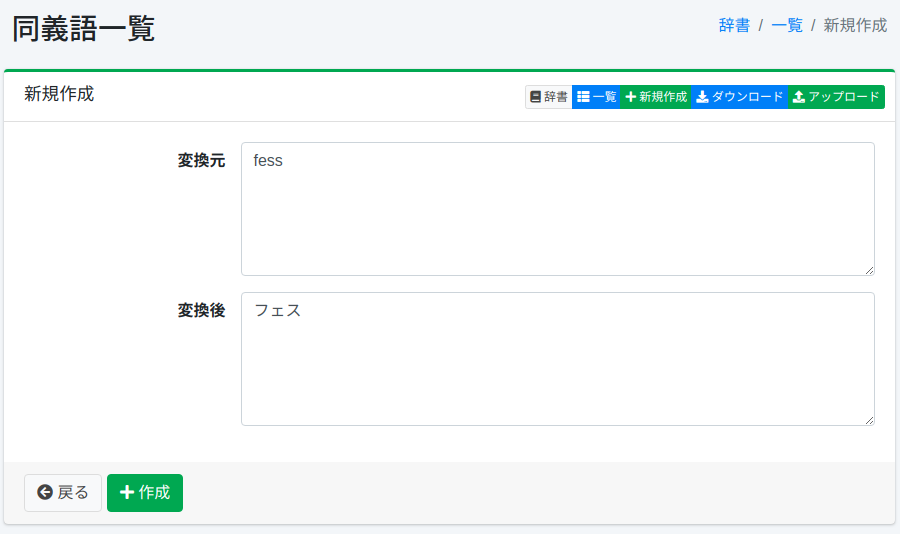Click the download icon beside ダウンロード
This screenshot has width=900, height=534.
(x=702, y=97)
